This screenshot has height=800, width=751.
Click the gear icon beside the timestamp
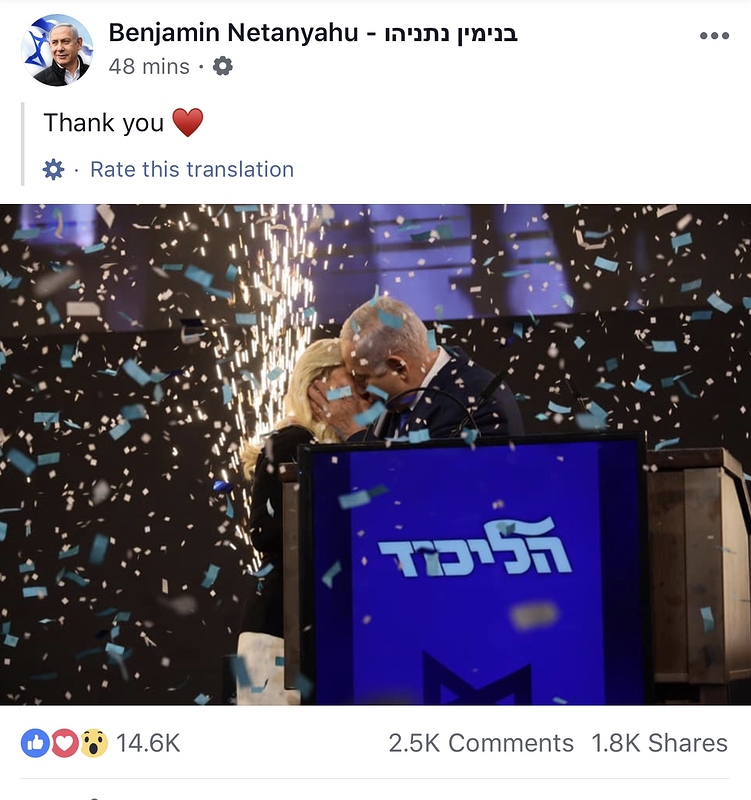tap(222, 66)
